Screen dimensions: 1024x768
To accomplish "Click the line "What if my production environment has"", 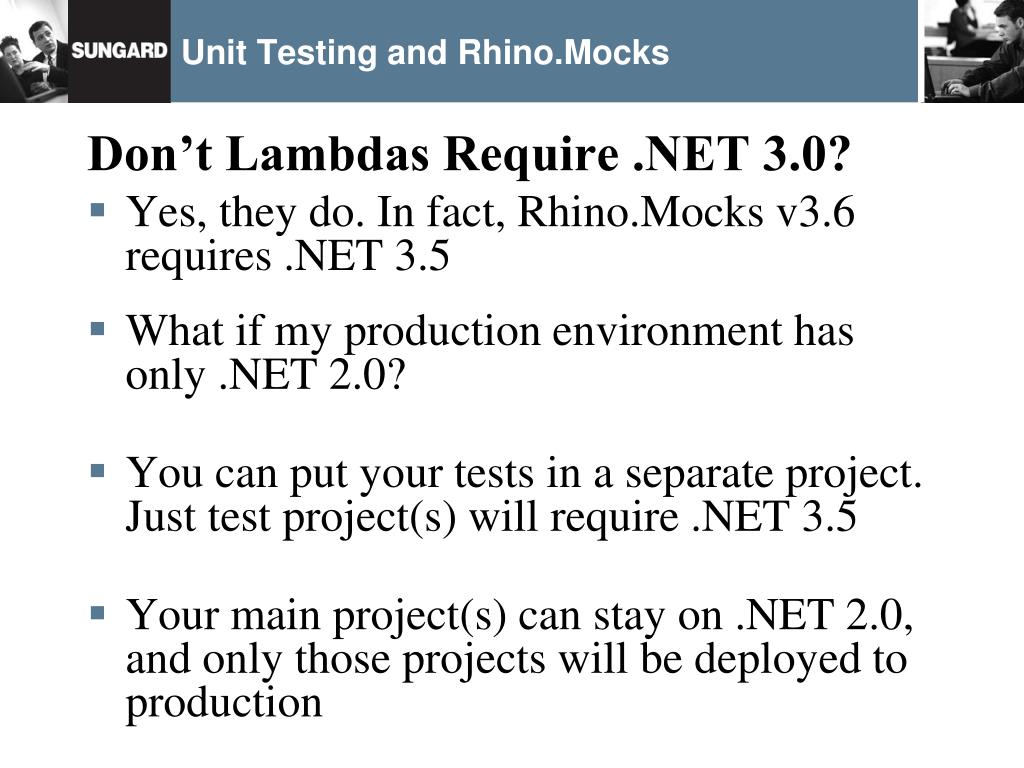I will tap(489, 331).
